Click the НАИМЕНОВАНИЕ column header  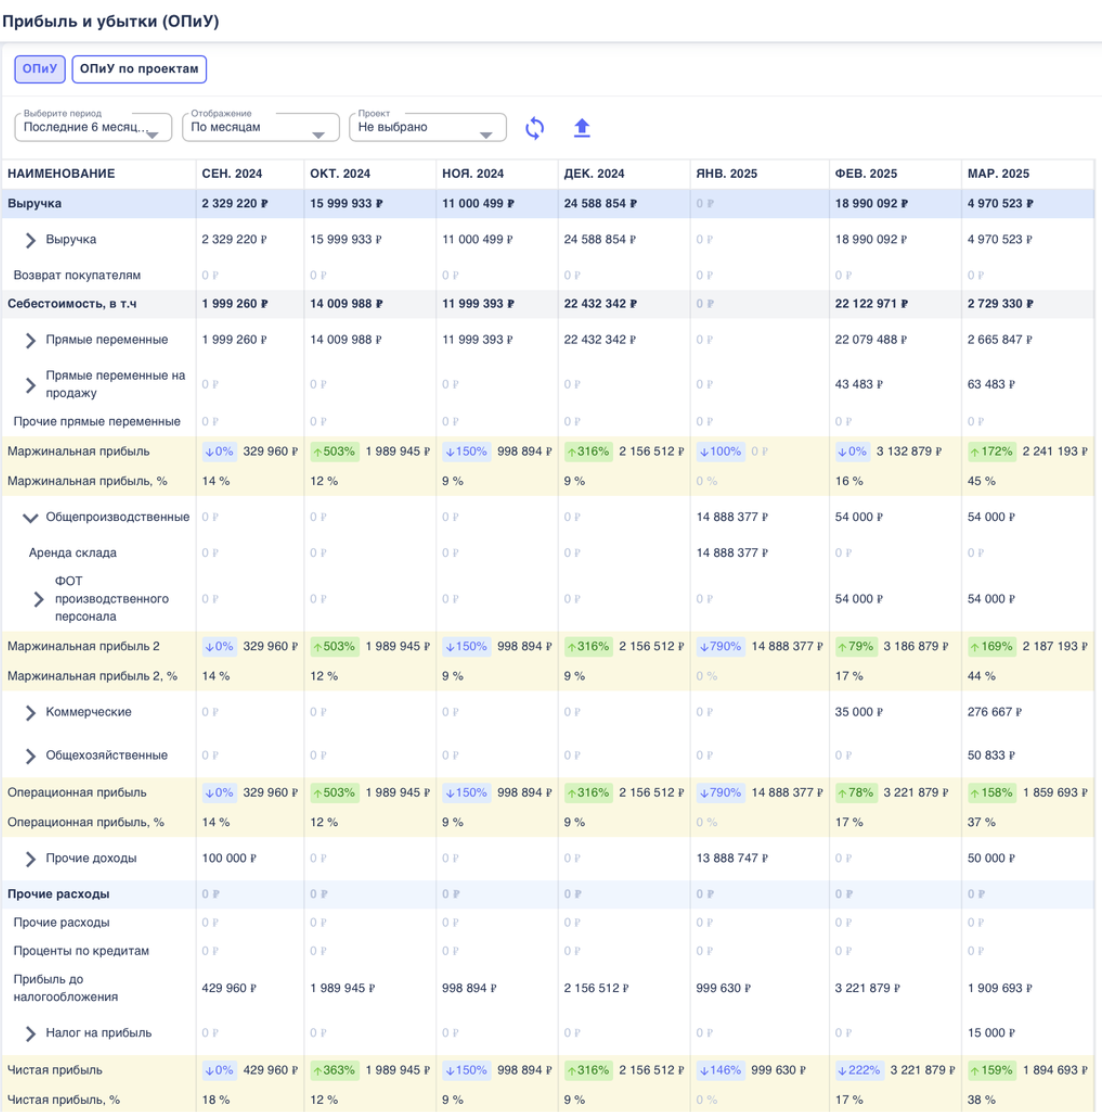(61, 174)
